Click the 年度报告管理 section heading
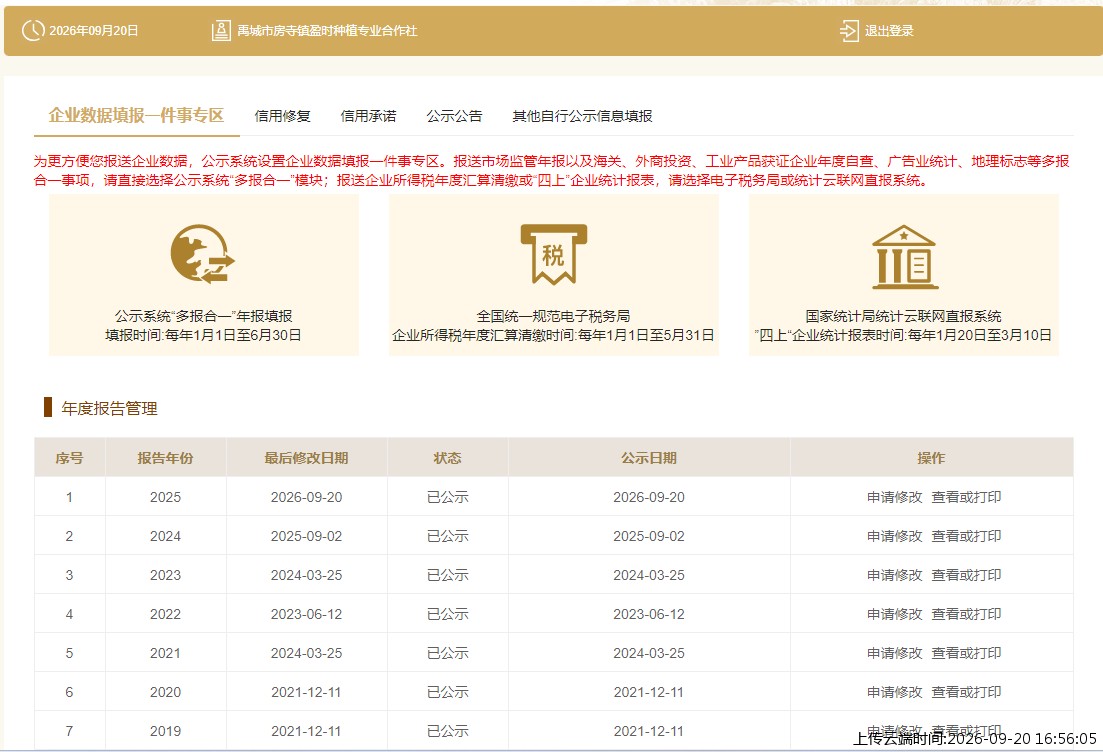The width and height of the screenshot is (1103, 752). (x=109, y=408)
